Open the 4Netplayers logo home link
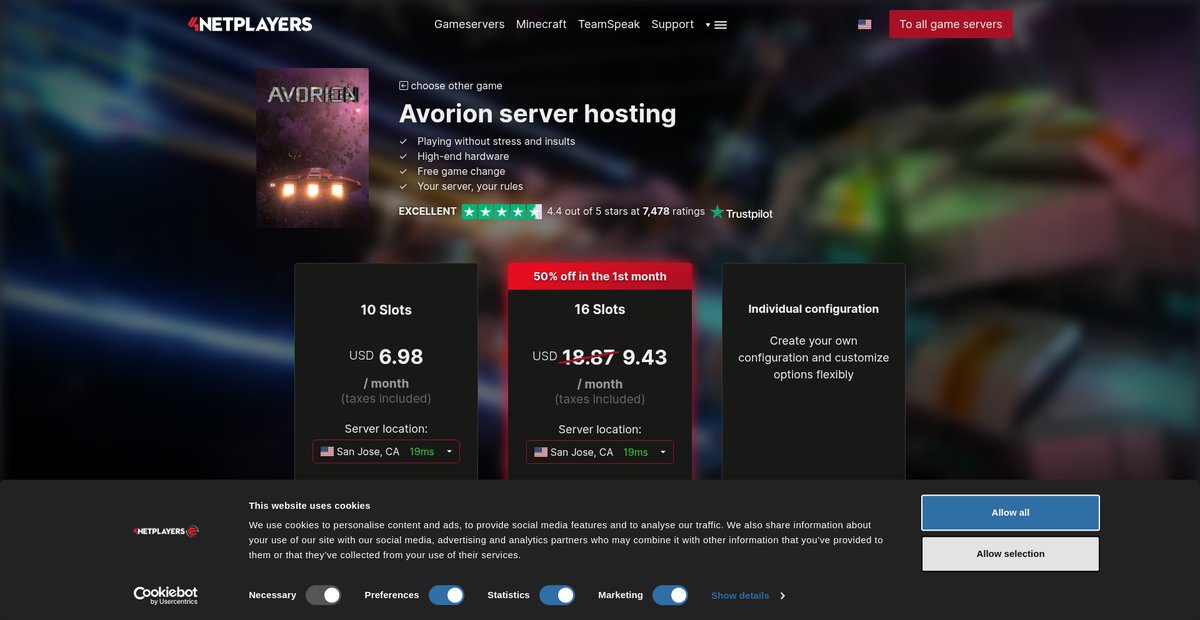This screenshot has width=1200, height=620. [x=250, y=24]
